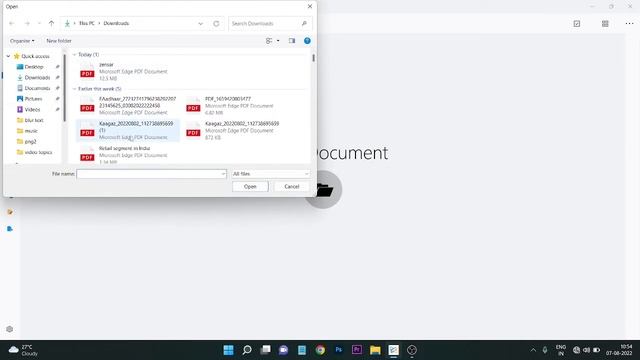
Task: Click Downloads in the address path
Action: [x=116, y=24]
